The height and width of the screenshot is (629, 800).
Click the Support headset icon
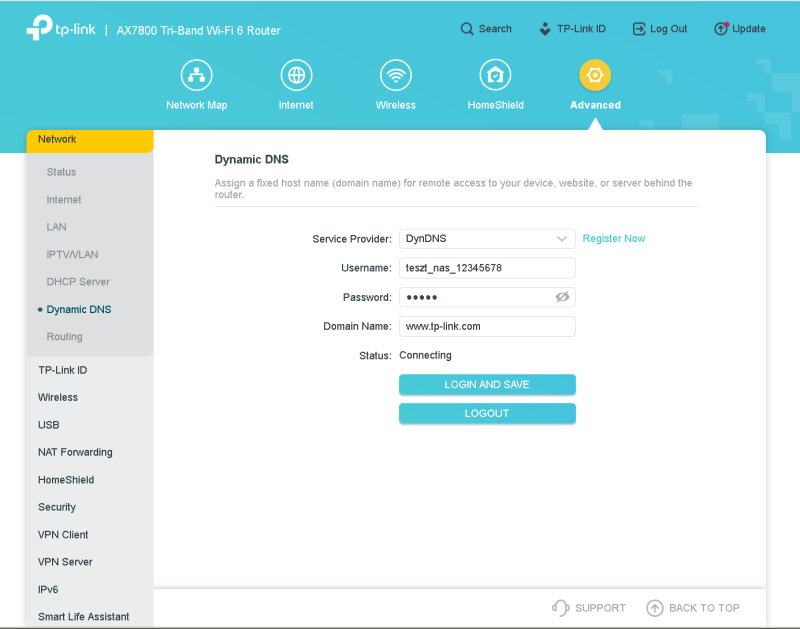click(560, 608)
